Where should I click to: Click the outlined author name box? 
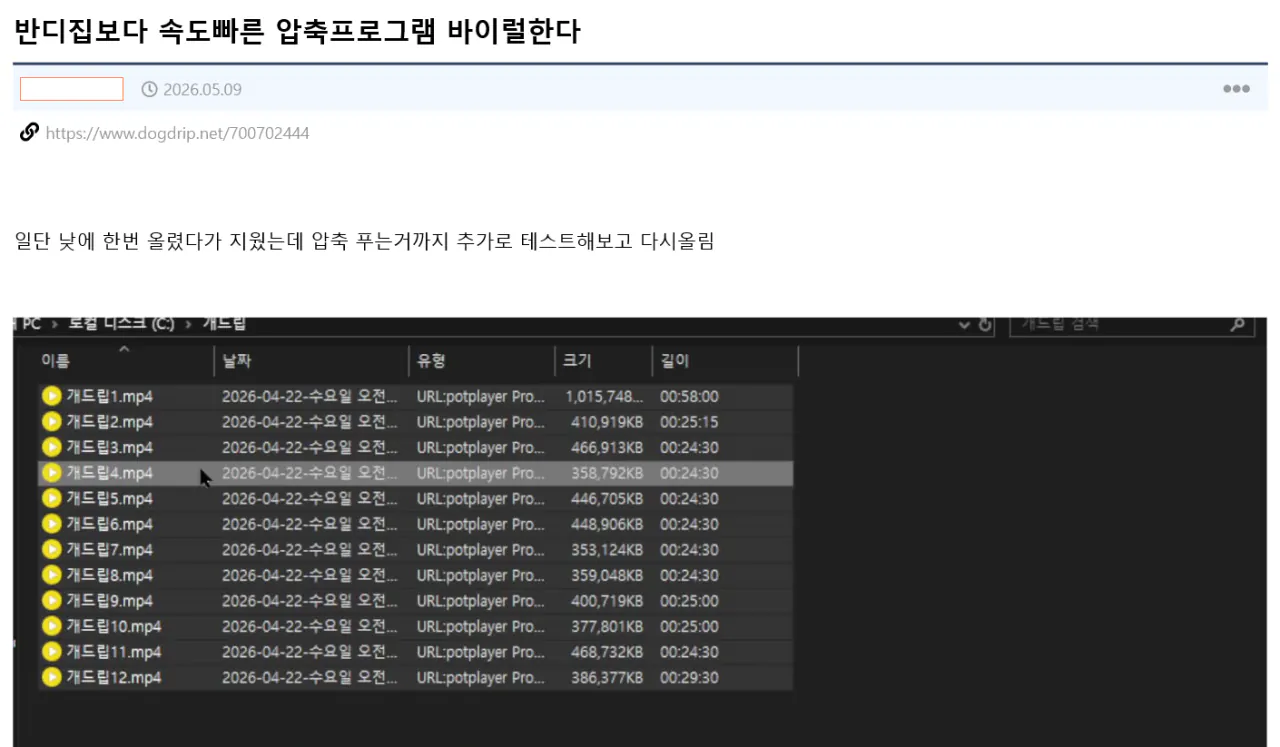72,89
